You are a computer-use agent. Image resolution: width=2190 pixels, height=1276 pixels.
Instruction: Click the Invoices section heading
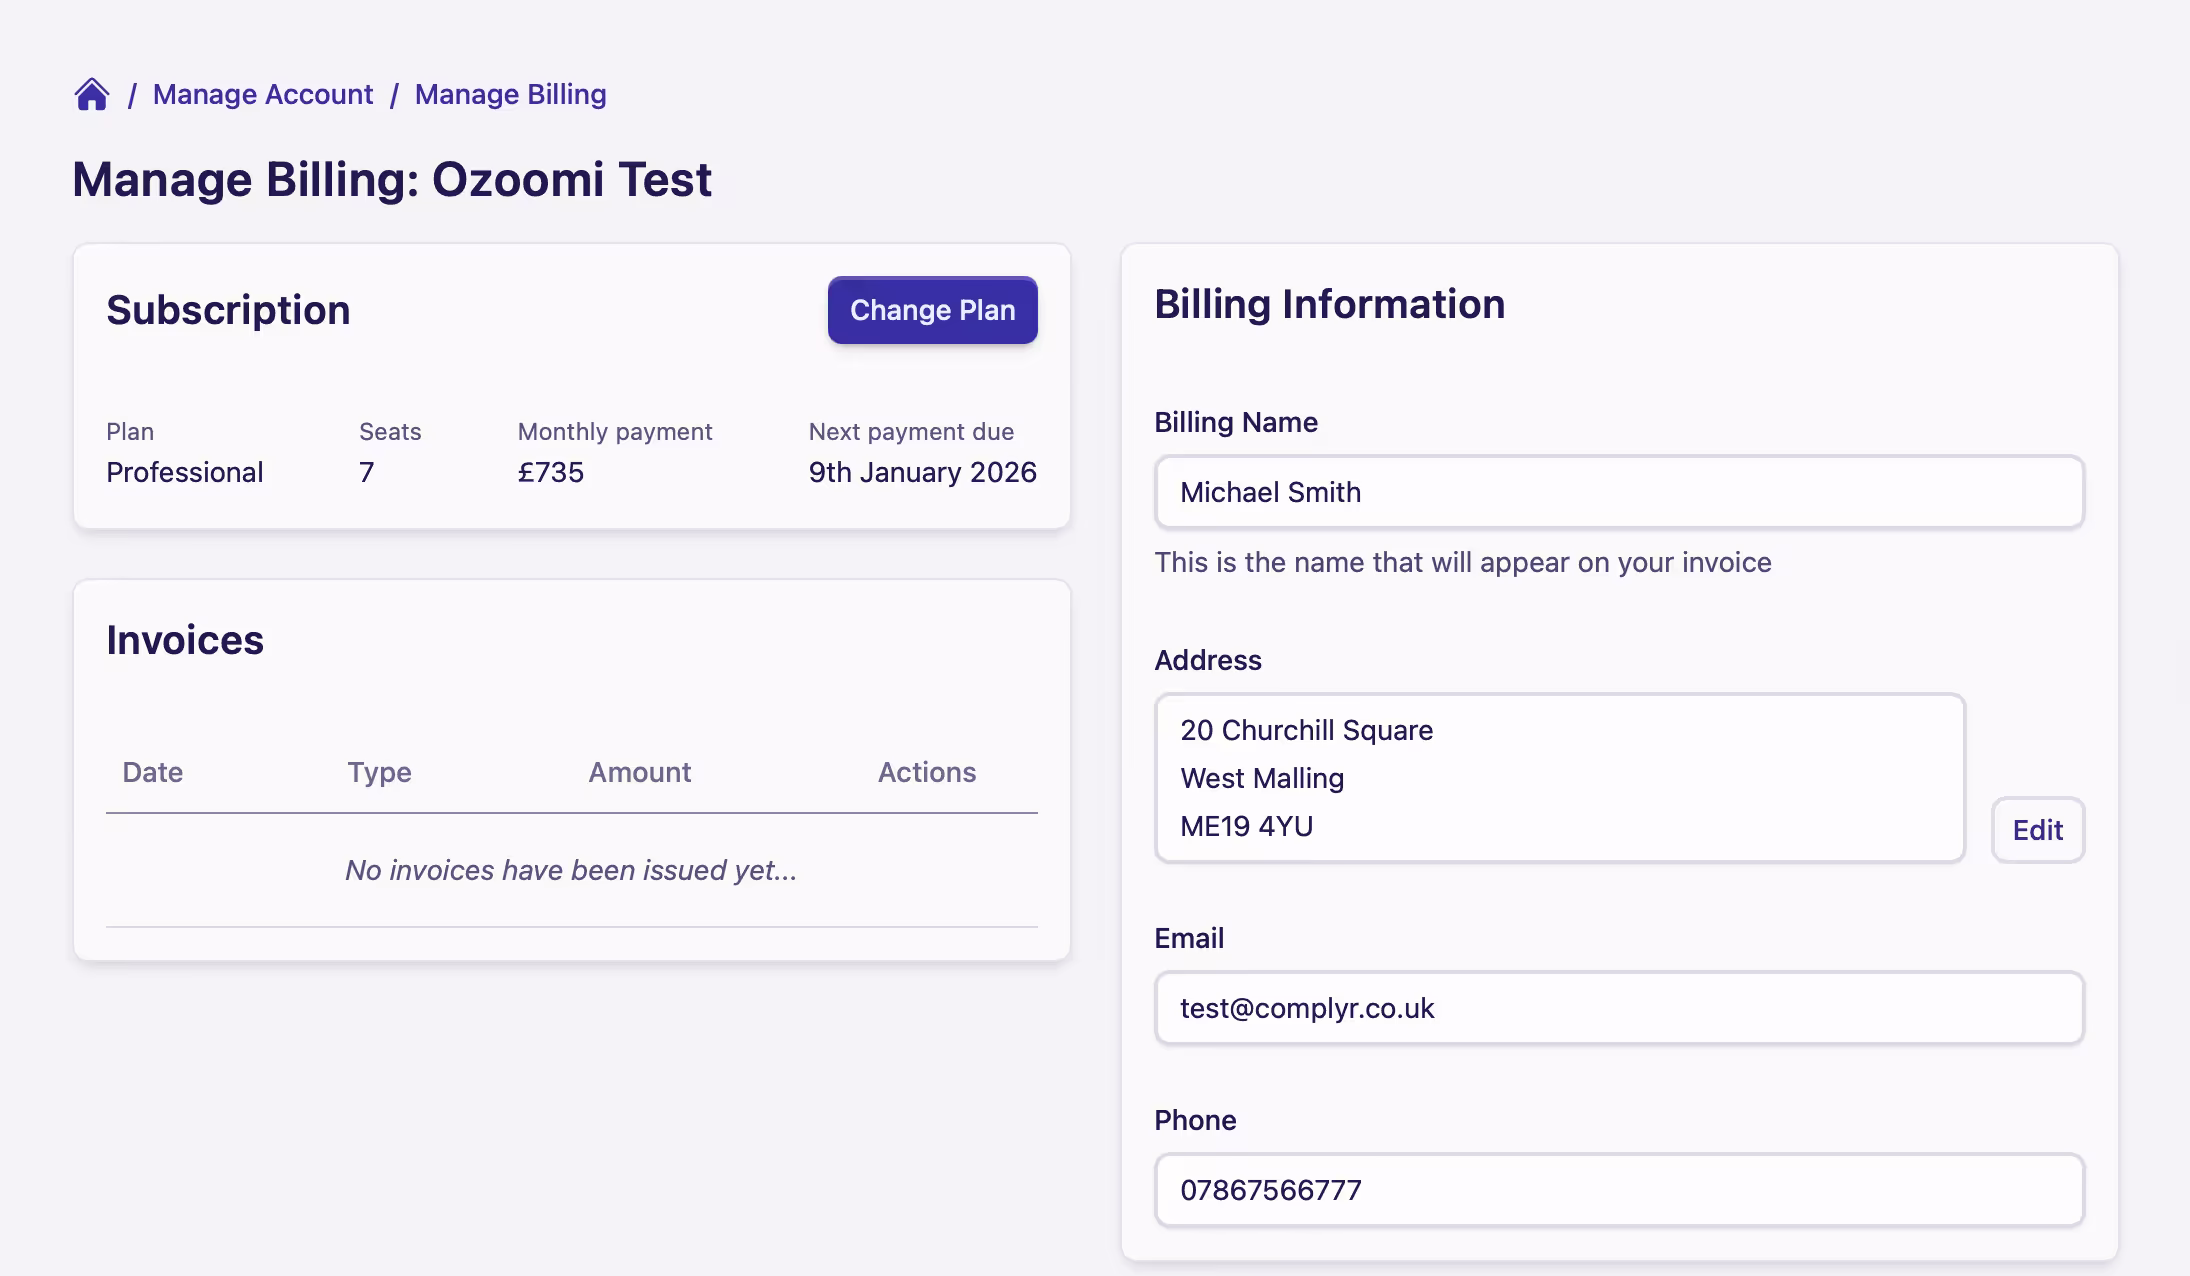pyautogui.click(x=186, y=639)
